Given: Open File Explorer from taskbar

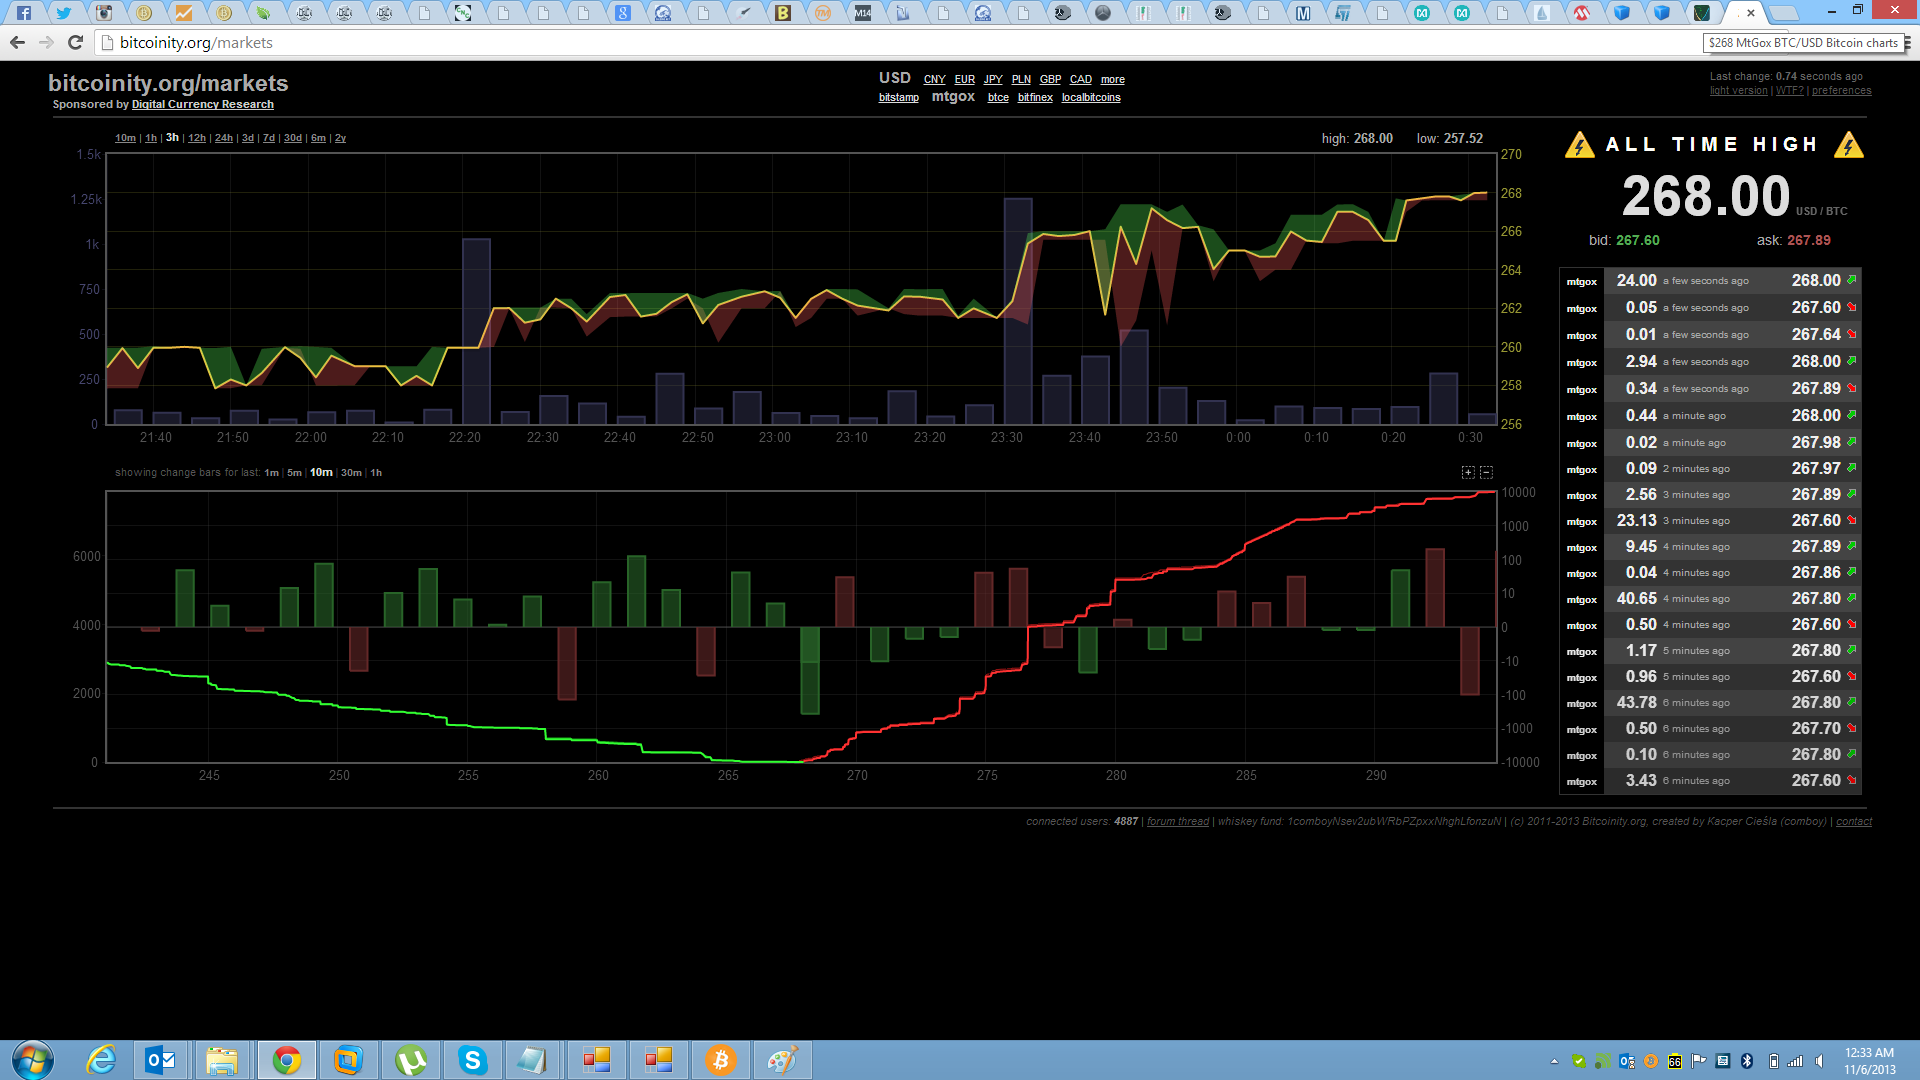Looking at the screenshot, I should (222, 1060).
